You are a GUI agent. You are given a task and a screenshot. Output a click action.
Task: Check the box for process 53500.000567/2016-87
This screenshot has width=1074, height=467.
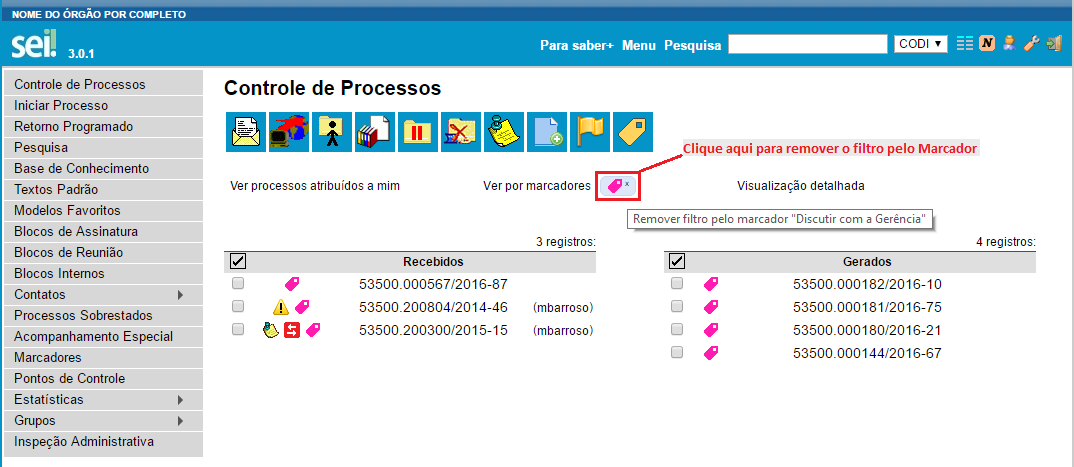pos(238,283)
